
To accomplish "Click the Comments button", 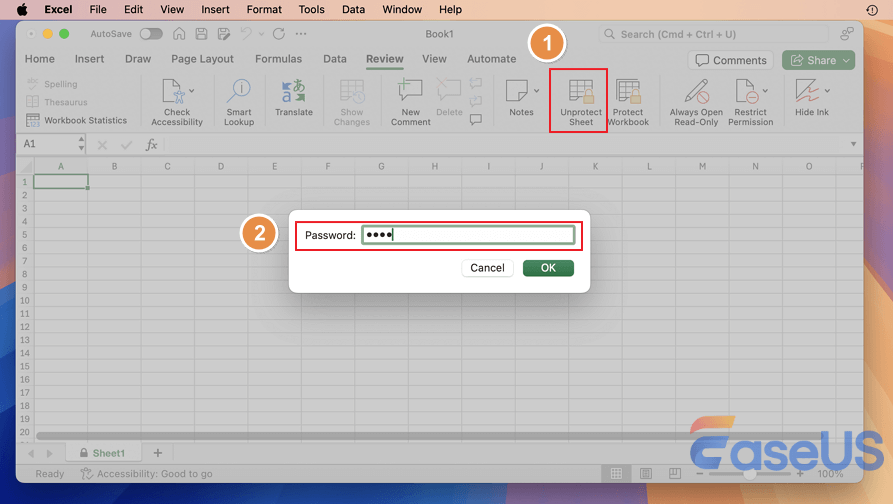I will pyautogui.click(x=731, y=60).
